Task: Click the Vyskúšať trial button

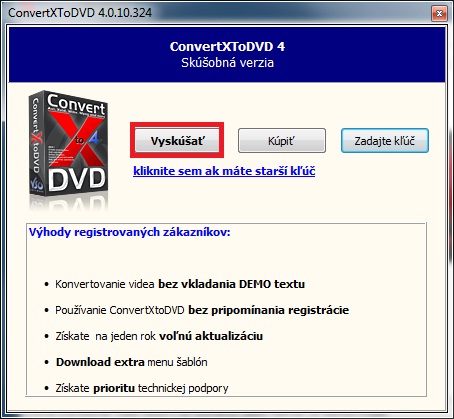Action: point(177,141)
